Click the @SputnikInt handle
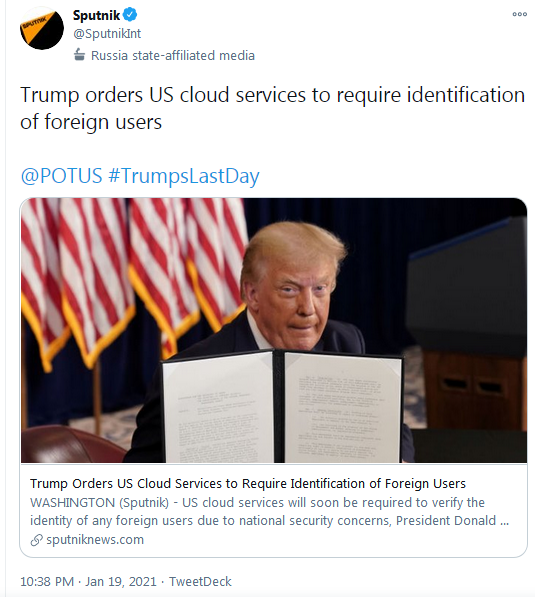The height and width of the screenshot is (597, 535). pyautogui.click(x=107, y=34)
